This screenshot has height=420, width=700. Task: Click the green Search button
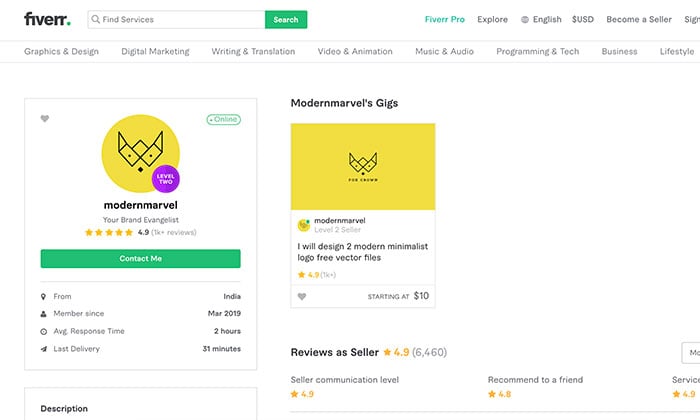click(286, 20)
